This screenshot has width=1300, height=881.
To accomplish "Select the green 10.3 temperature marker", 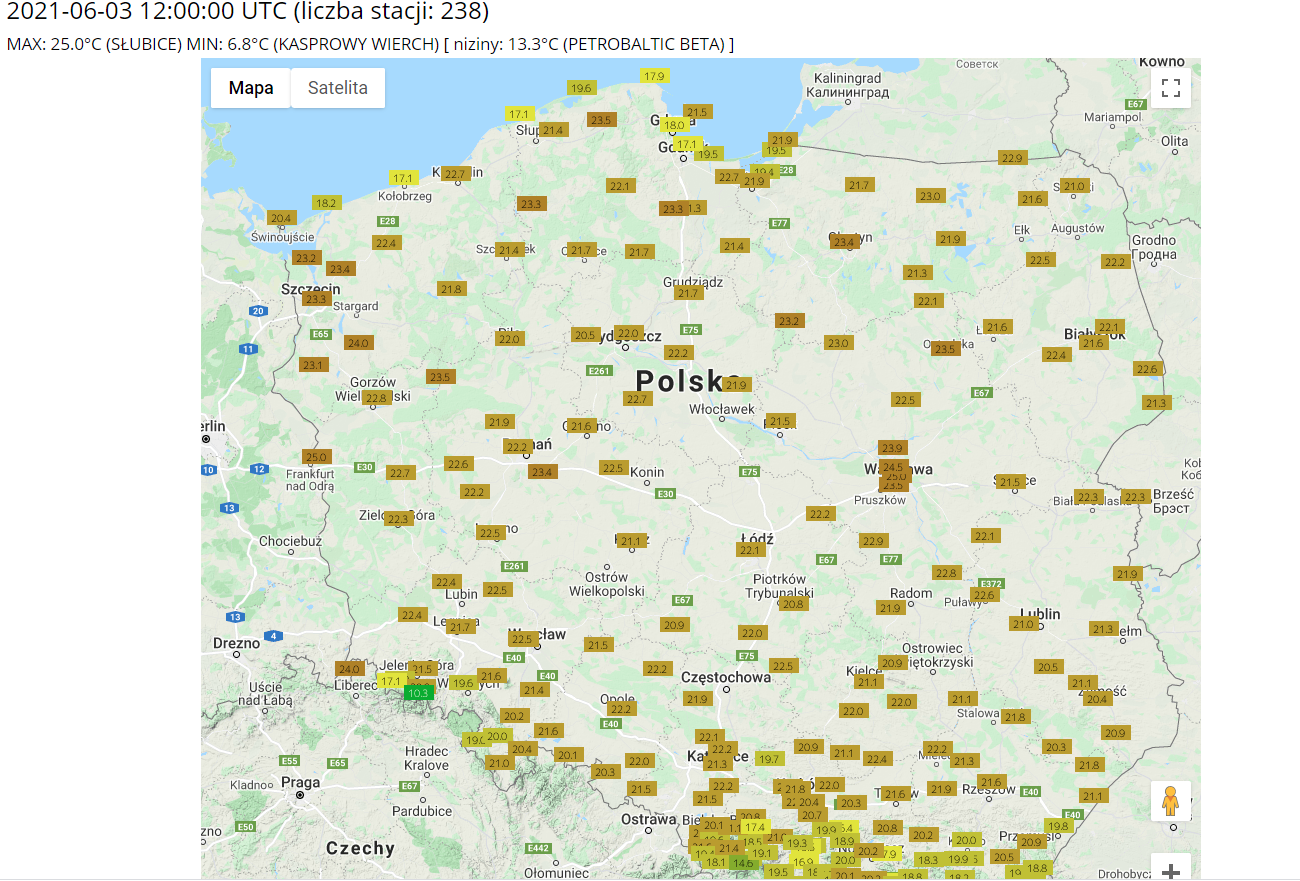I will tap(418, 693).
